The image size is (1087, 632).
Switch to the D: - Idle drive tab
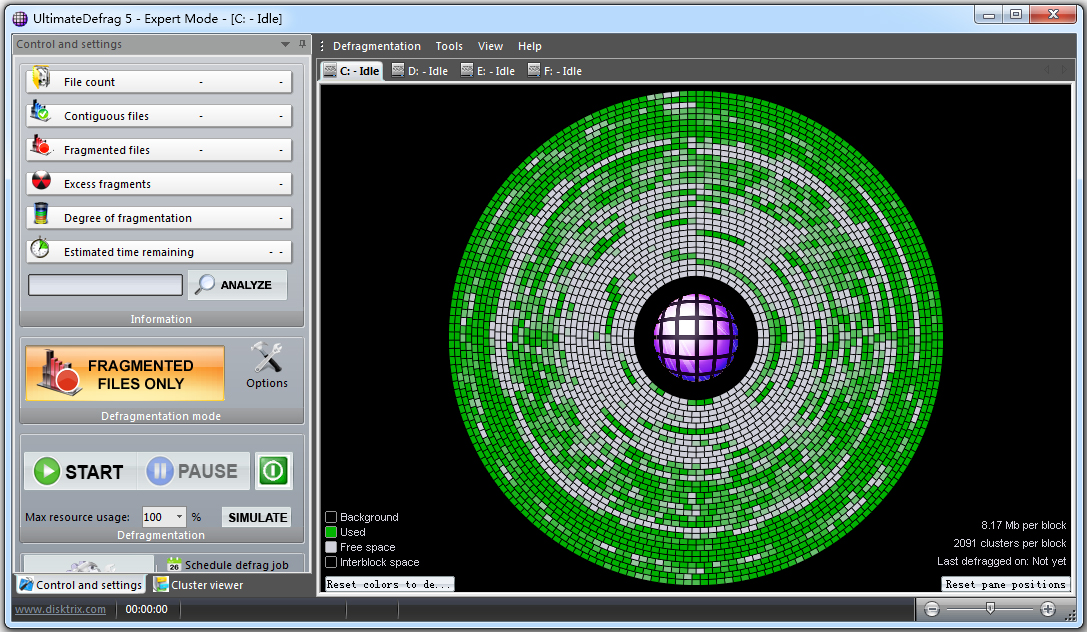(x=419, y=71)
